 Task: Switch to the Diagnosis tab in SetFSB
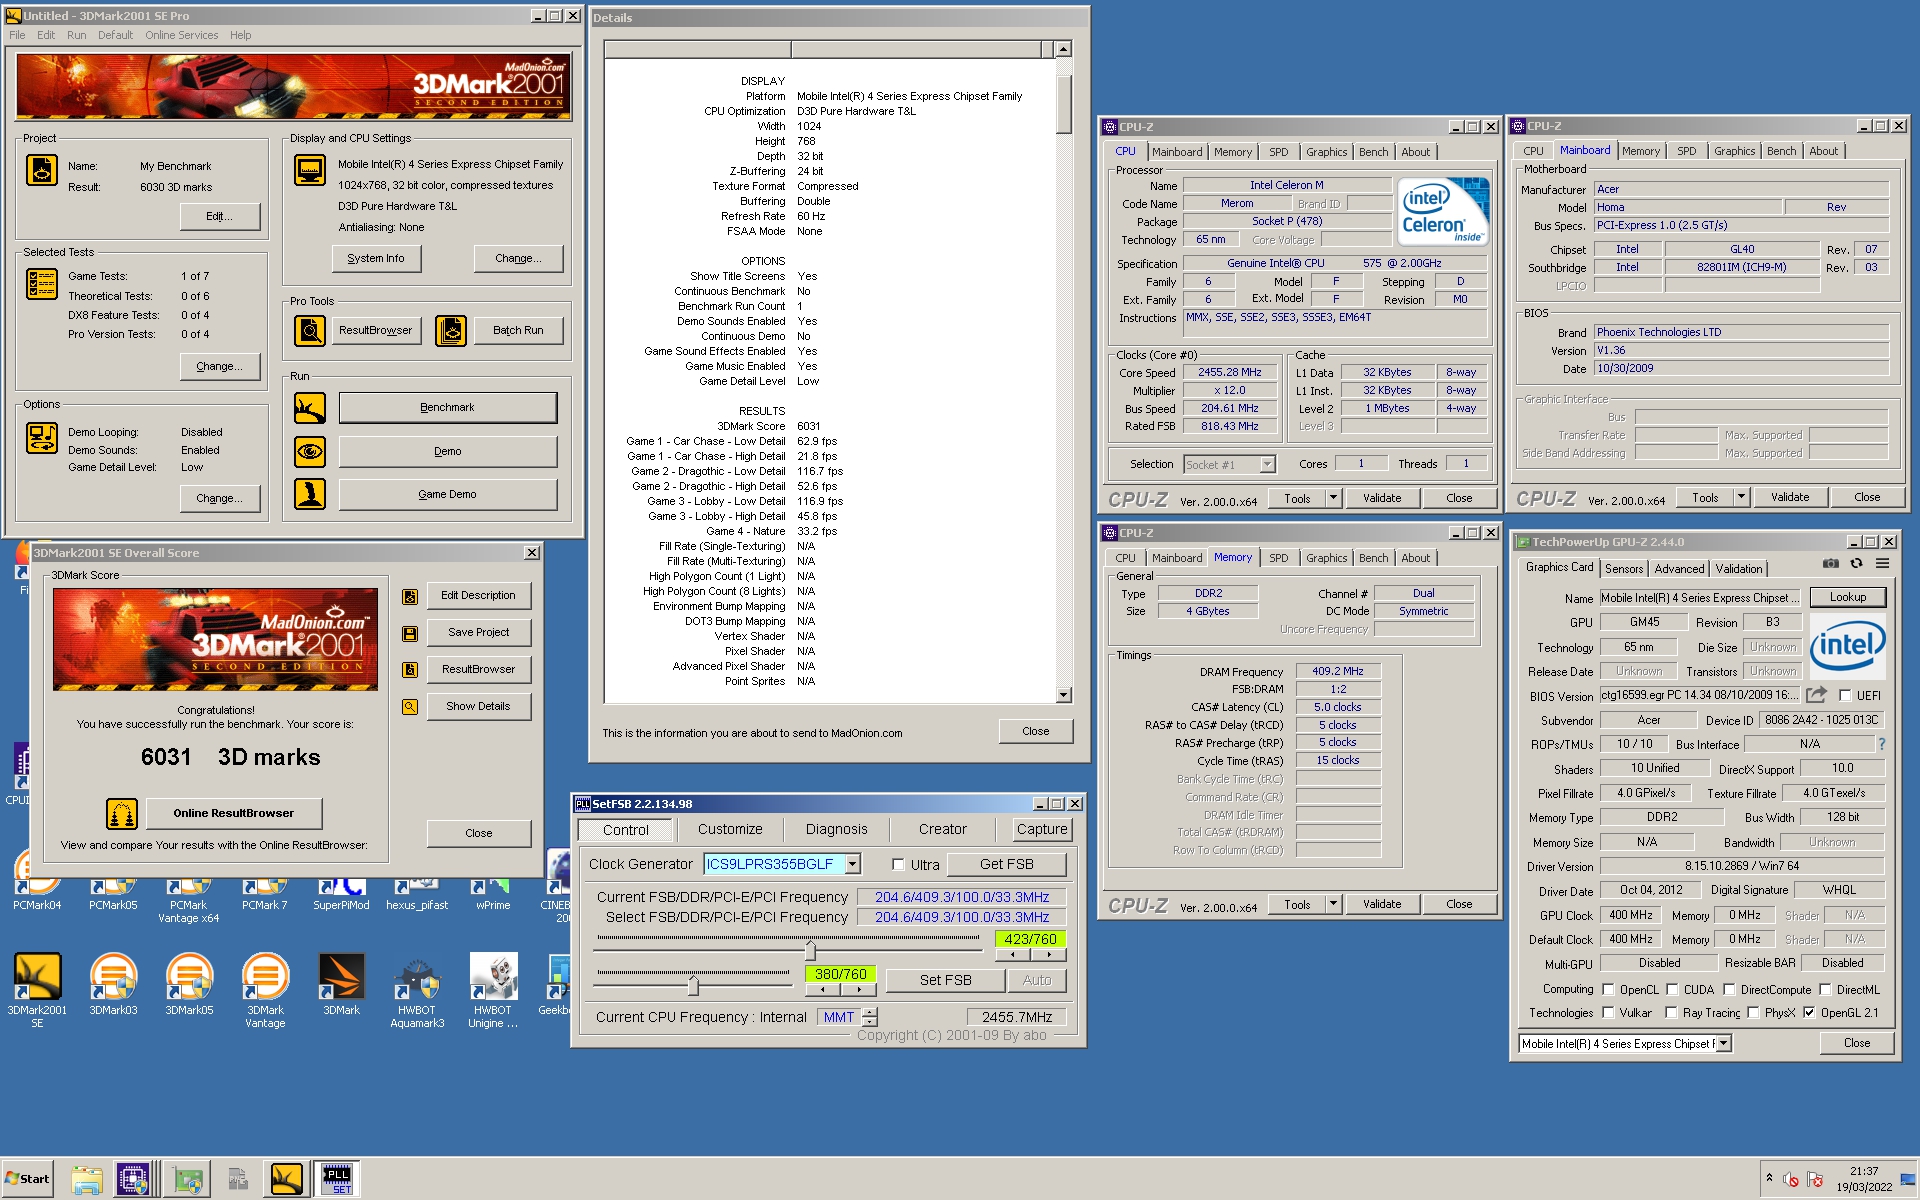837,830
